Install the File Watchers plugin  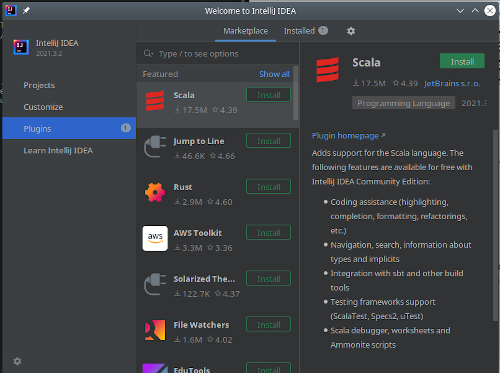coord(268,325)
